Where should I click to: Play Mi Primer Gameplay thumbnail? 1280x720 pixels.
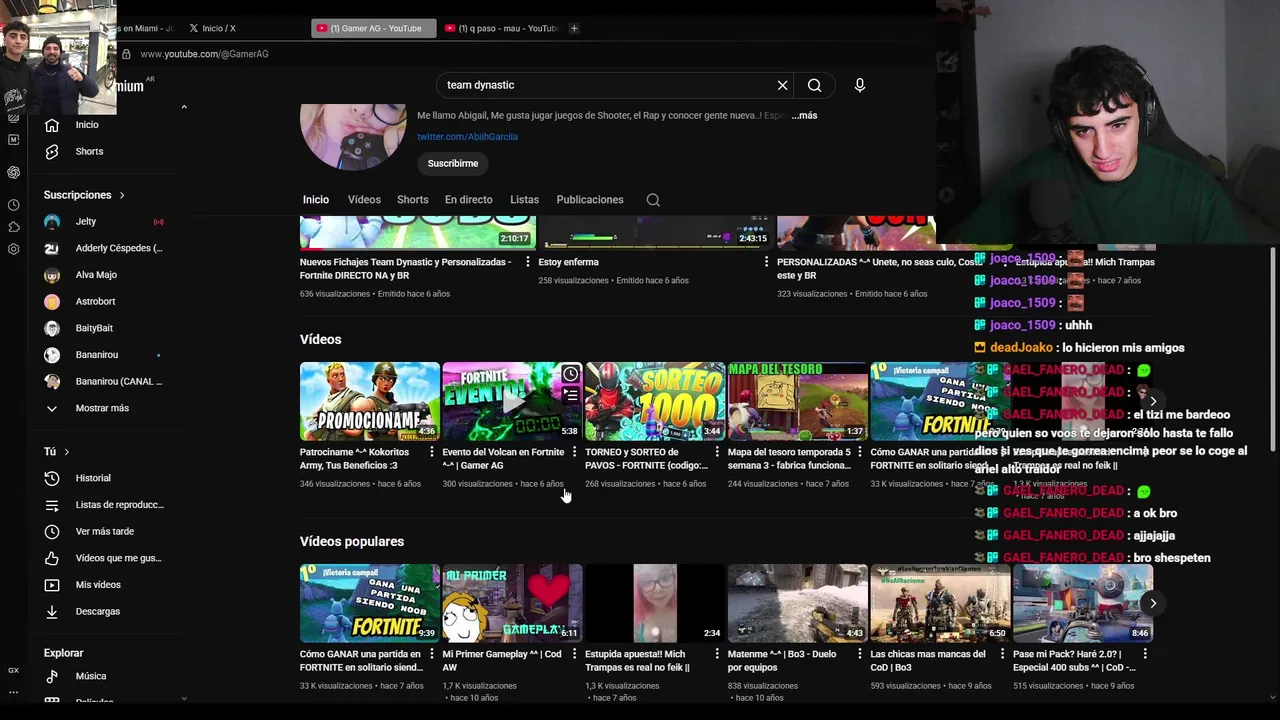coord(512,603)
